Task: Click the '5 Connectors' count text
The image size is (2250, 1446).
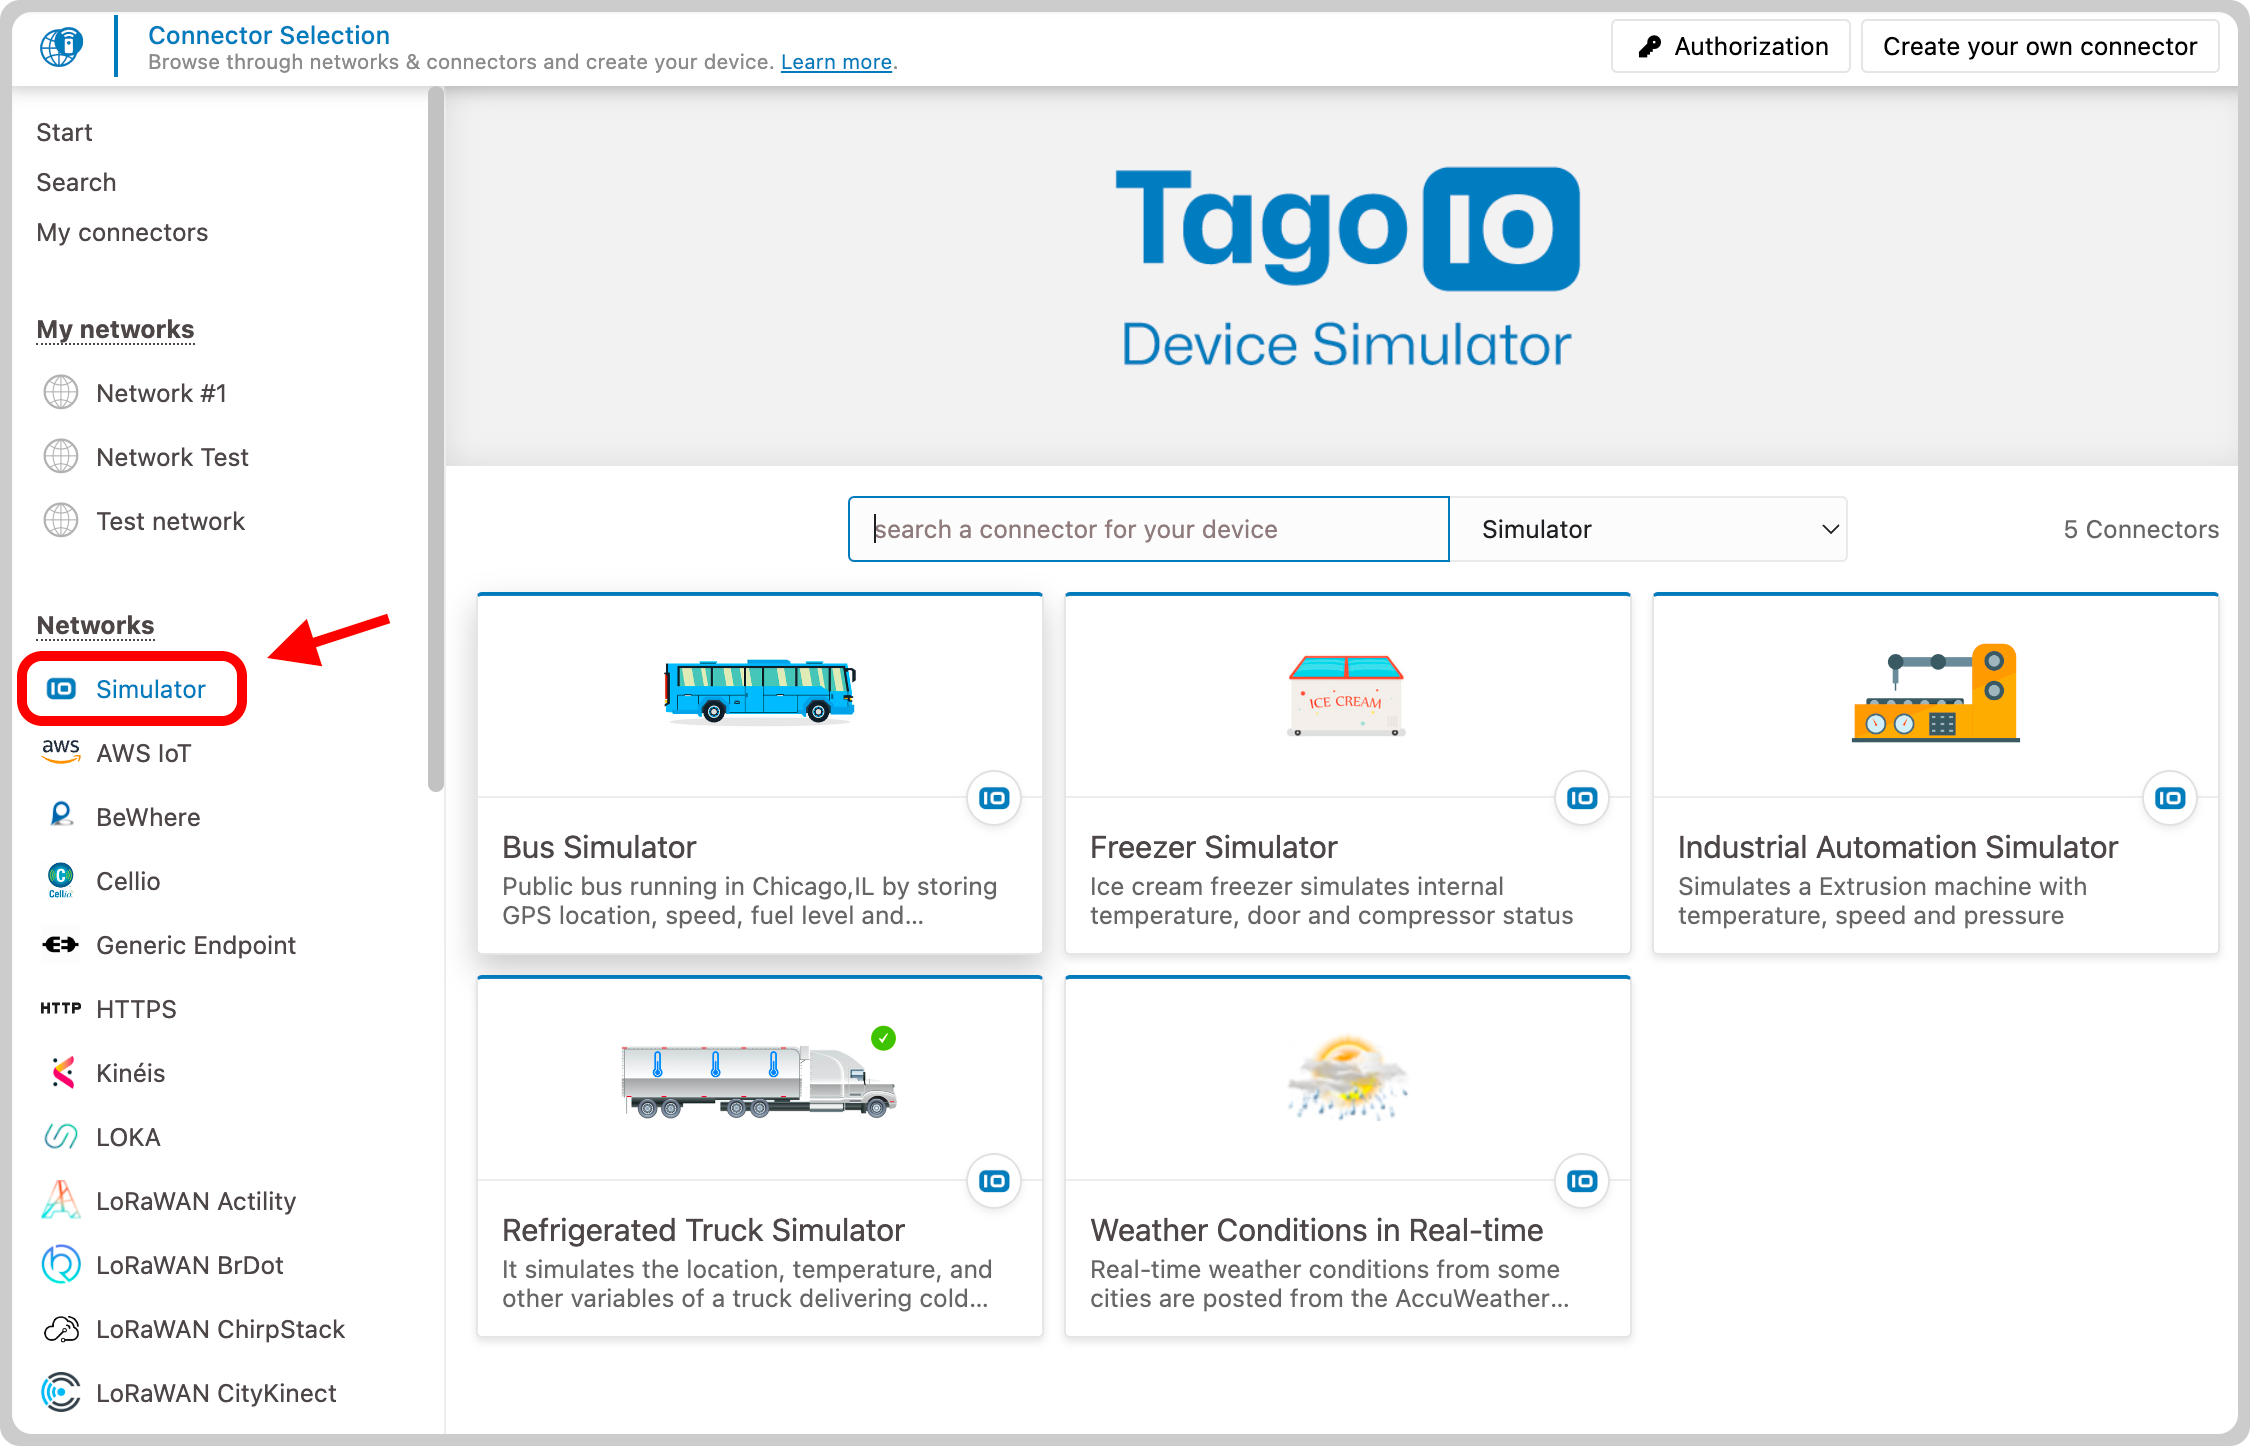Action: pyautogui.click(x=2141, y=529)
